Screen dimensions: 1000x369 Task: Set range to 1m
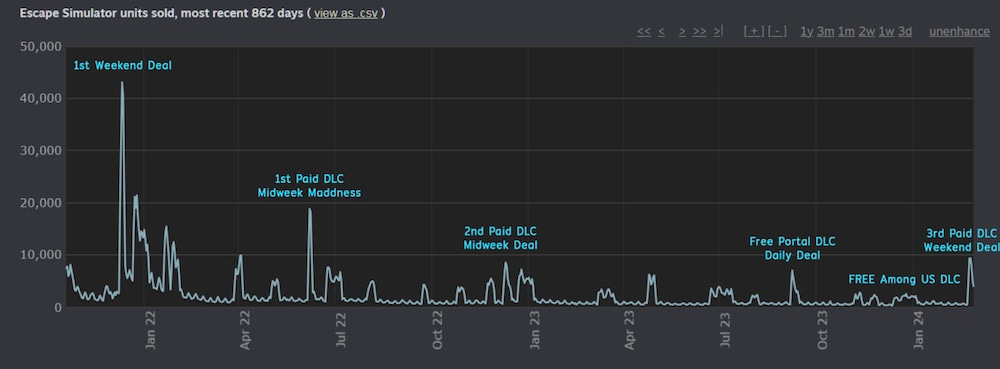point(846,31)
